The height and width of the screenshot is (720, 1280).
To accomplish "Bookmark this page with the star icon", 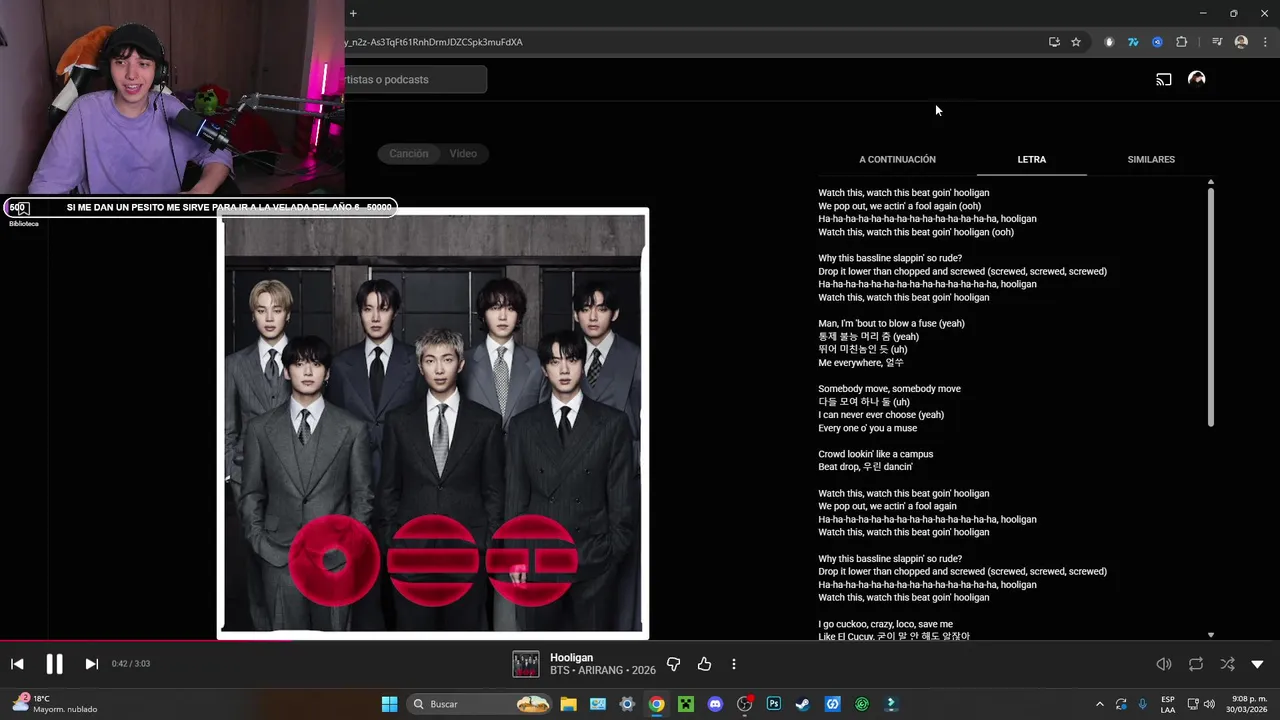I will pos(1076,42).
